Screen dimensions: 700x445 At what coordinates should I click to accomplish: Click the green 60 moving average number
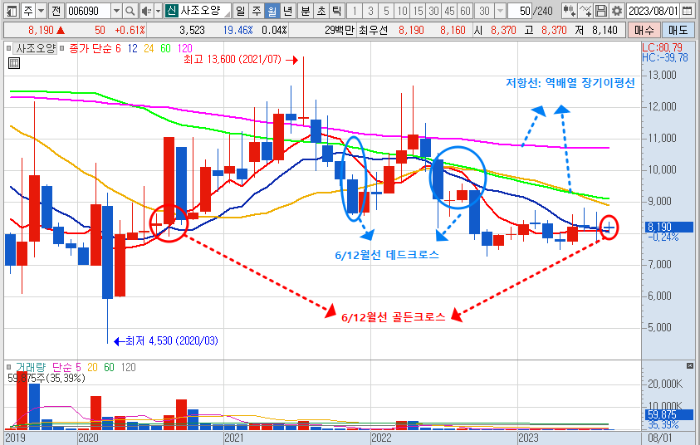(165, 48)
